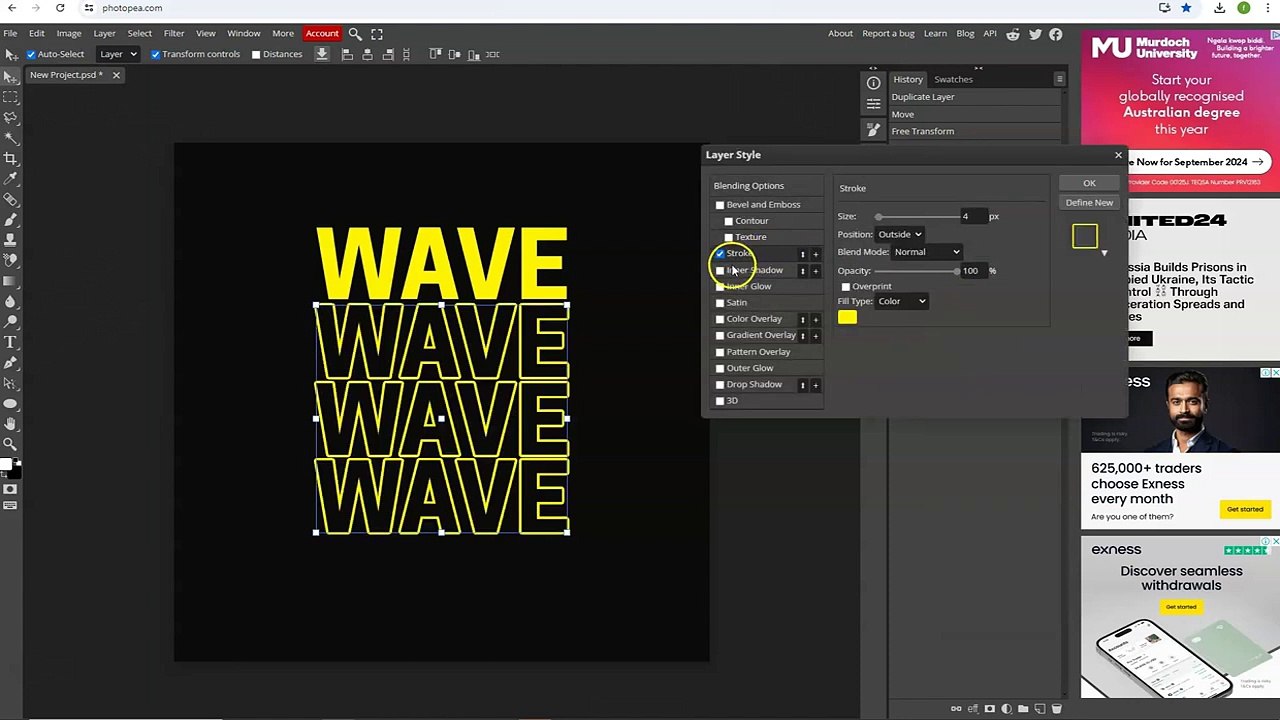Toggle fullscreen mode icon

377,34
